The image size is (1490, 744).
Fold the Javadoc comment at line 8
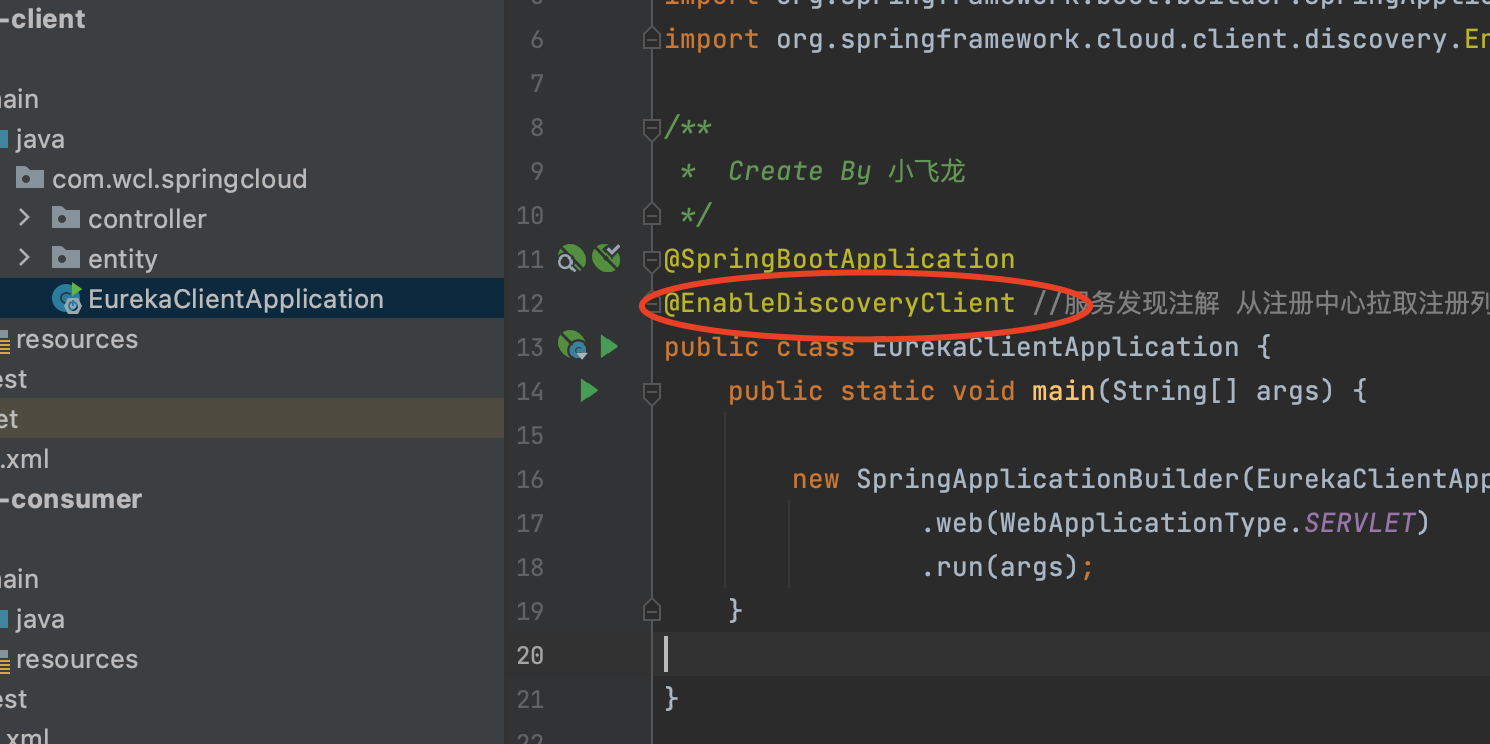(652, 127)
